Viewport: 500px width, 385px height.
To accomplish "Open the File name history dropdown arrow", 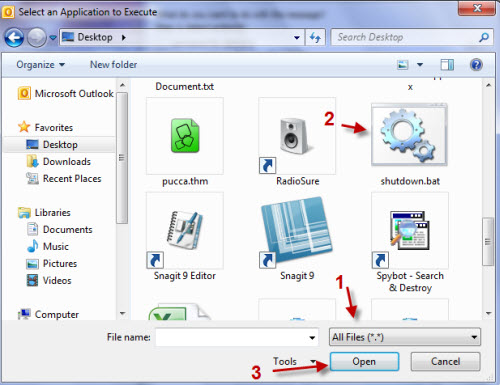I will (x=312, y=337).
